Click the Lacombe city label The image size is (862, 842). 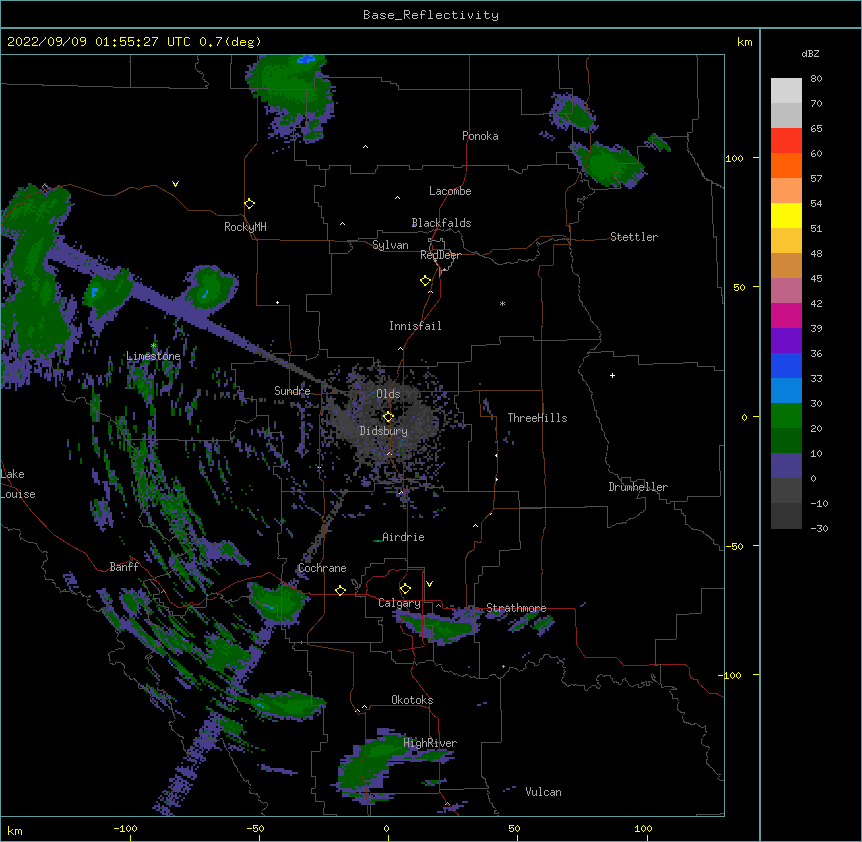tap(450, 191)
